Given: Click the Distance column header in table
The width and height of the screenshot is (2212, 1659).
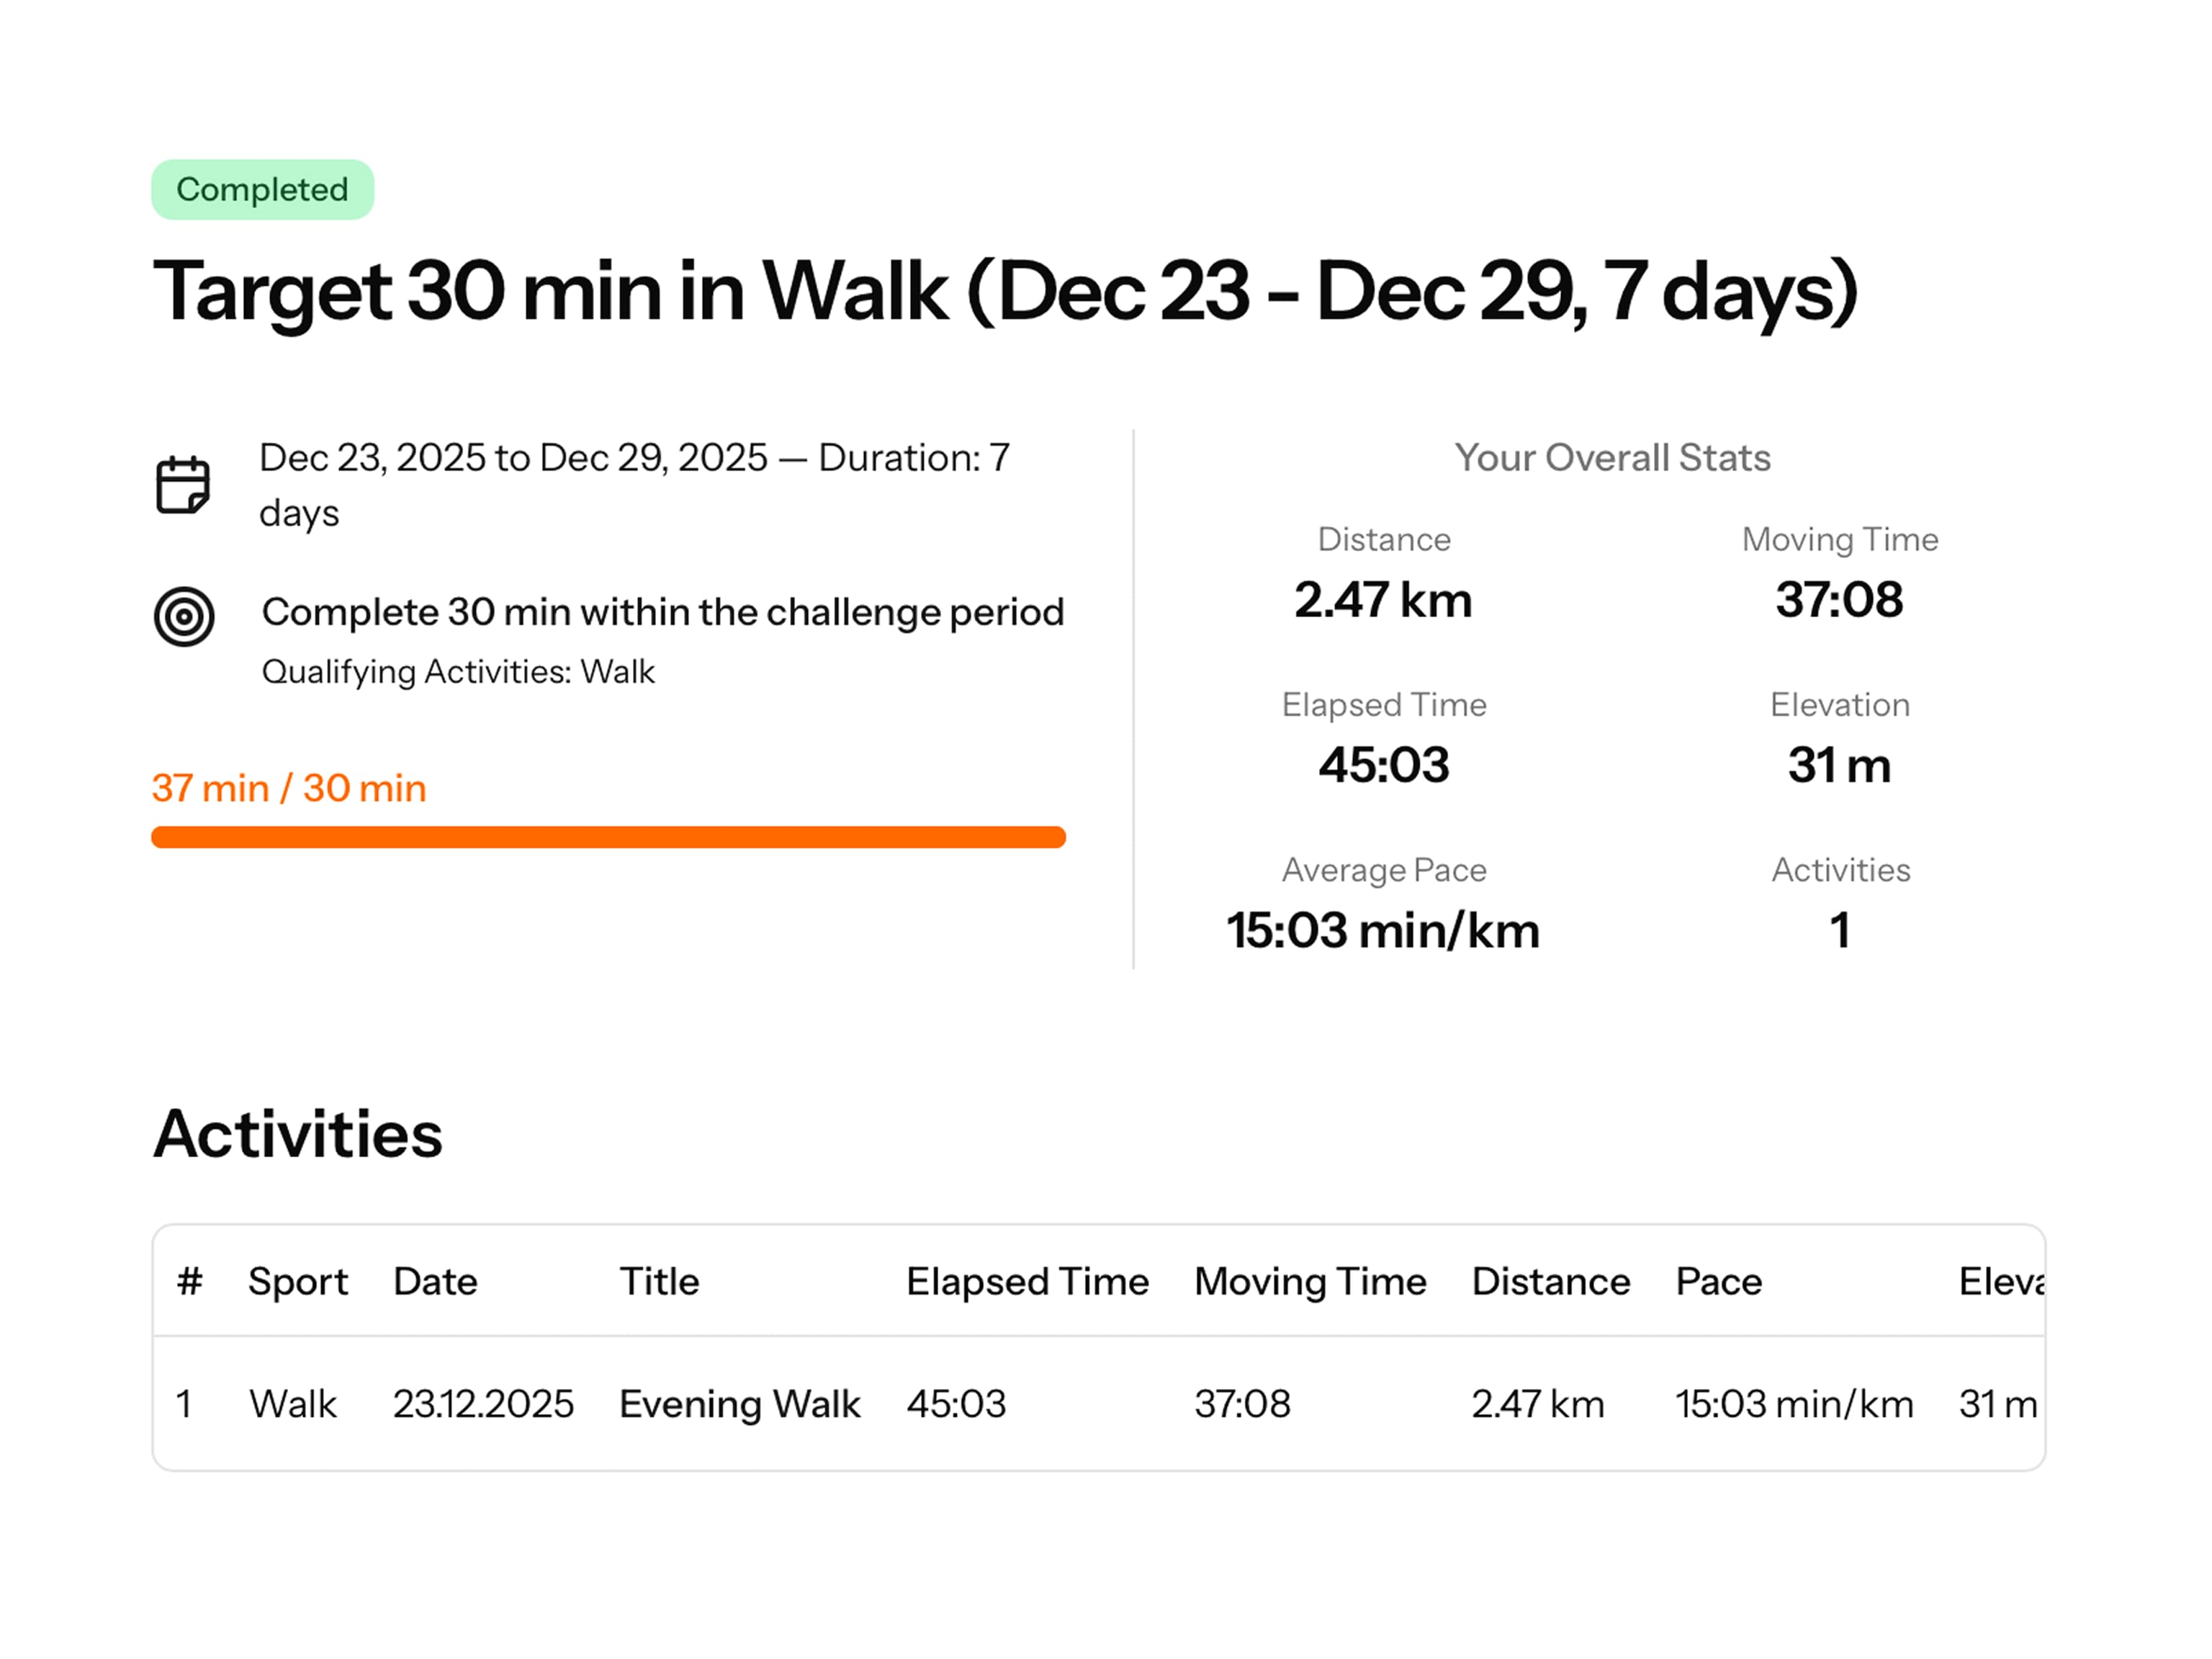Looking at the screenshot, I should (1550, 1281).
